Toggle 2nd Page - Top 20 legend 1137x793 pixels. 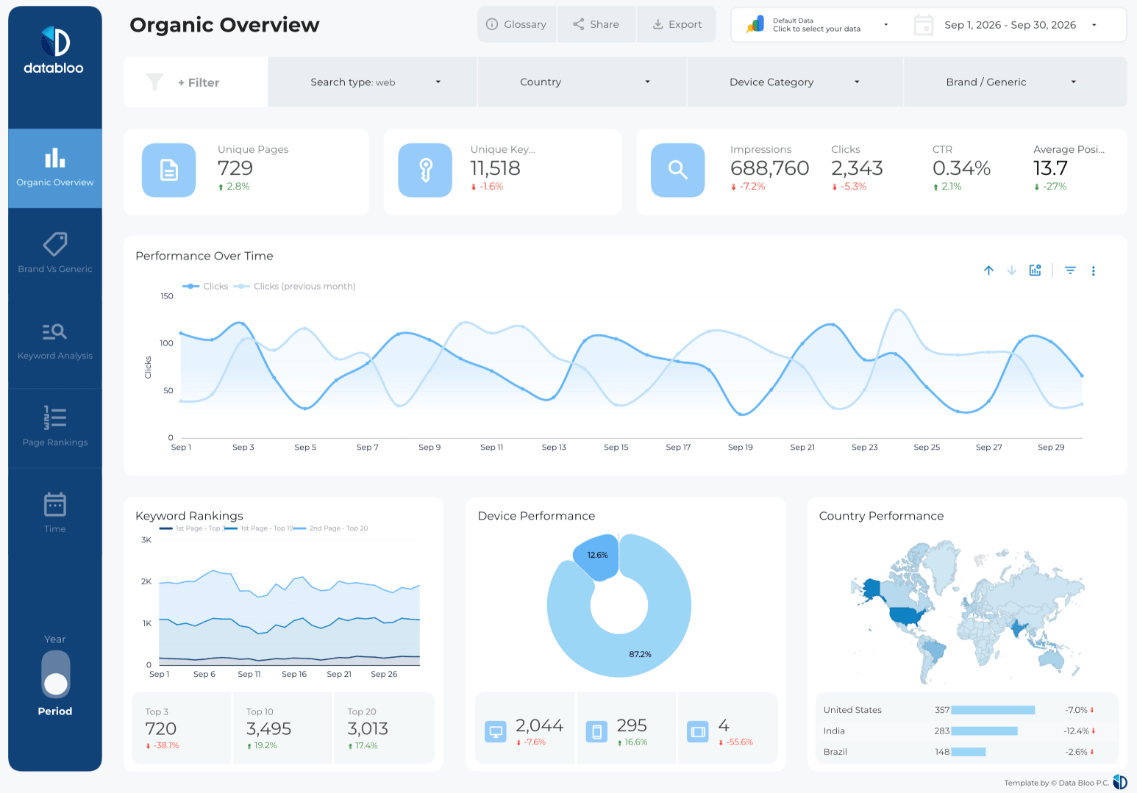tap(331, 528)
